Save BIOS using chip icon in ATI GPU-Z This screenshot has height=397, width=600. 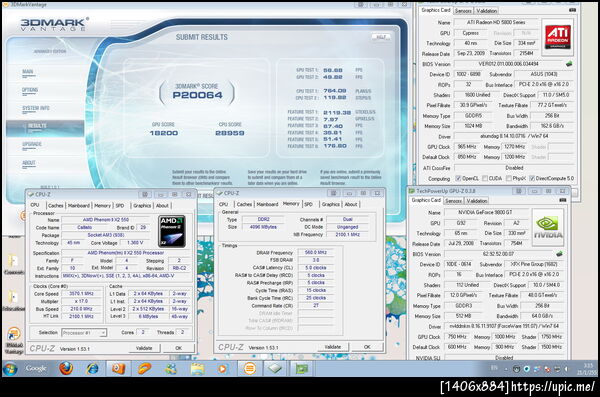569,64
